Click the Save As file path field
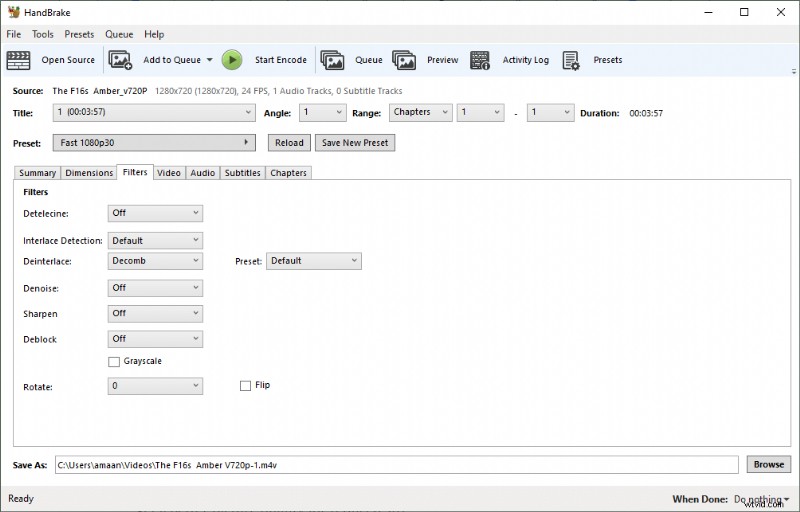800x512 pixels. 396,465
